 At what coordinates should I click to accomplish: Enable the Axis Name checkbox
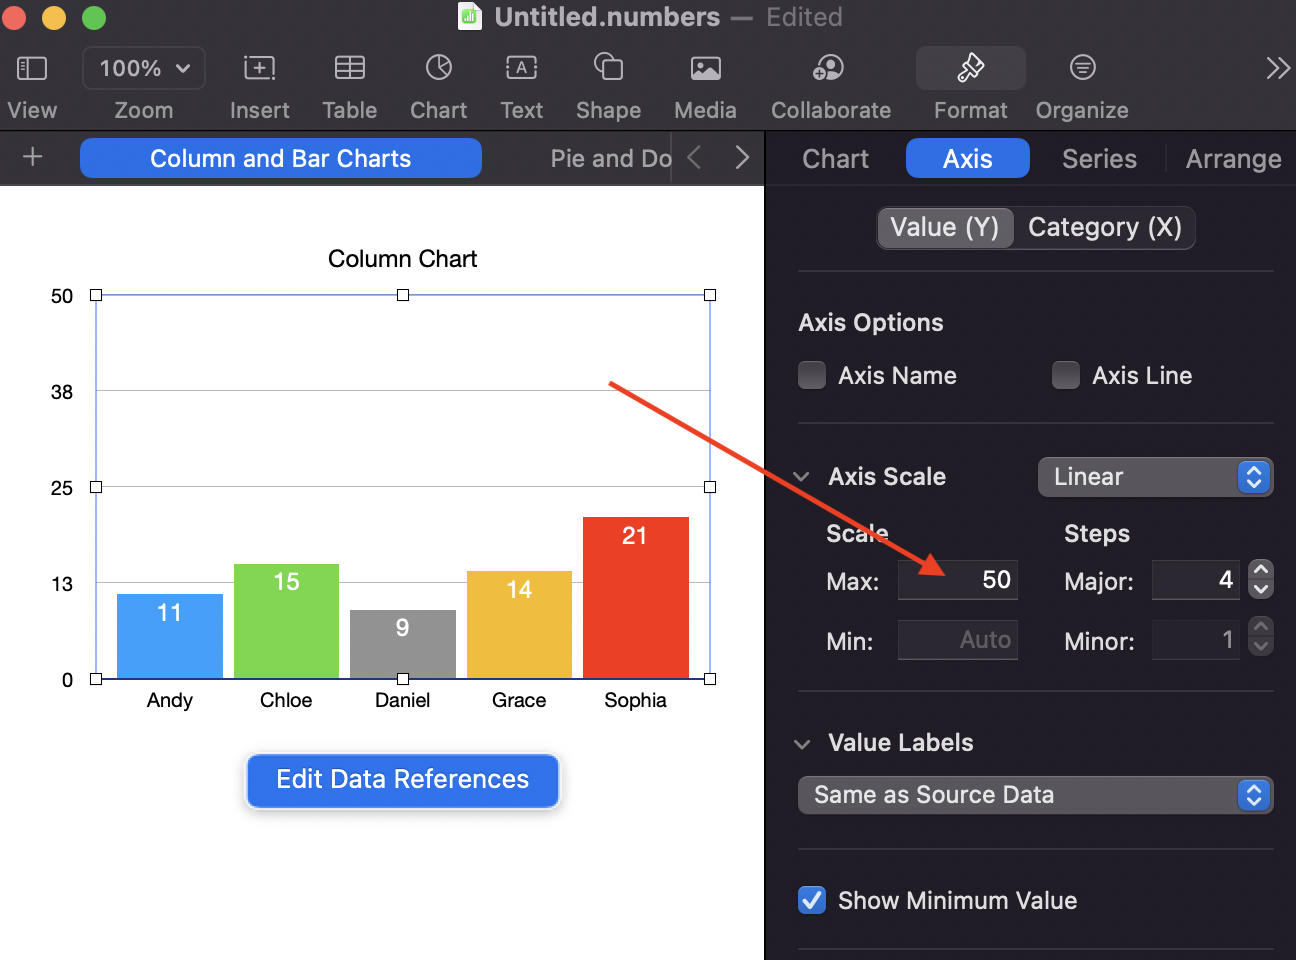tap(812, 375)
